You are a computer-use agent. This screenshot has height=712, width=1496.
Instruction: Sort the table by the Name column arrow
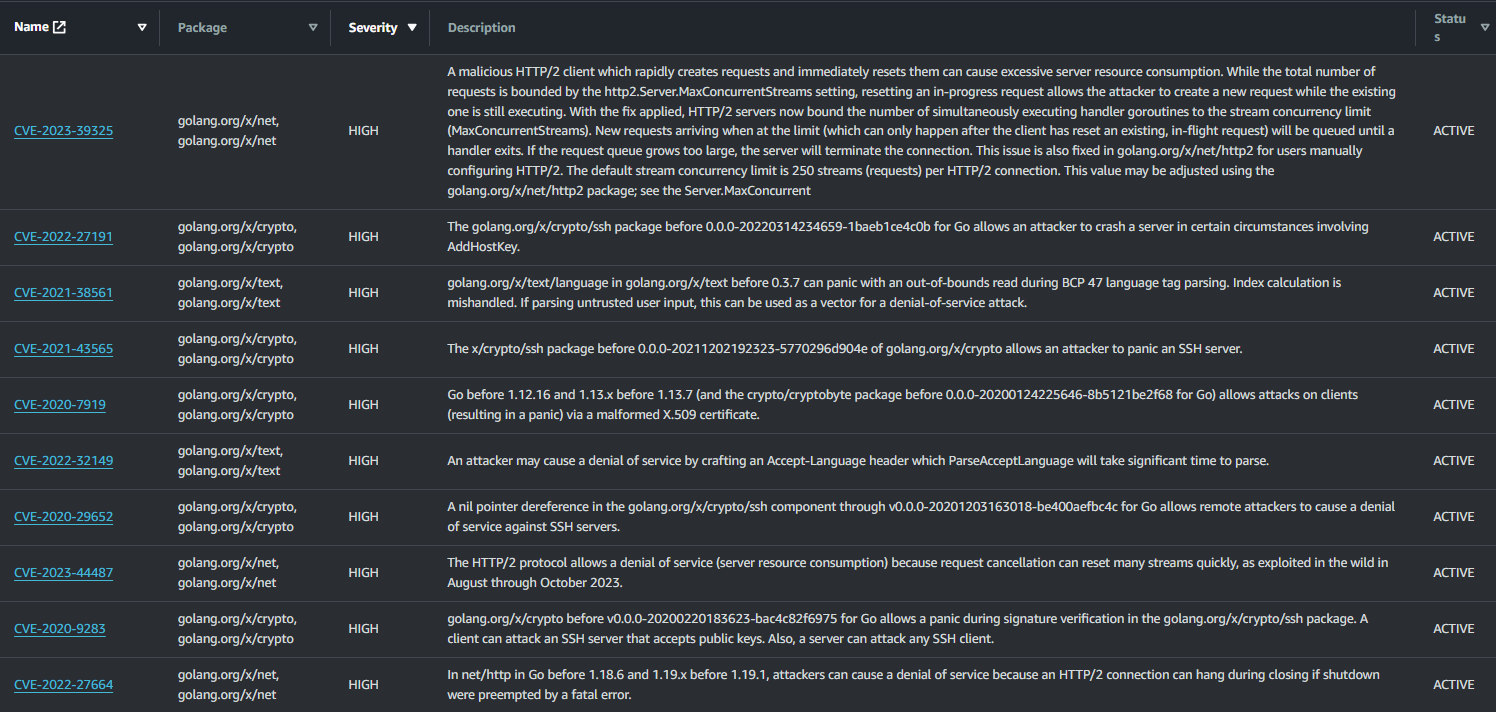coord(142,28)
